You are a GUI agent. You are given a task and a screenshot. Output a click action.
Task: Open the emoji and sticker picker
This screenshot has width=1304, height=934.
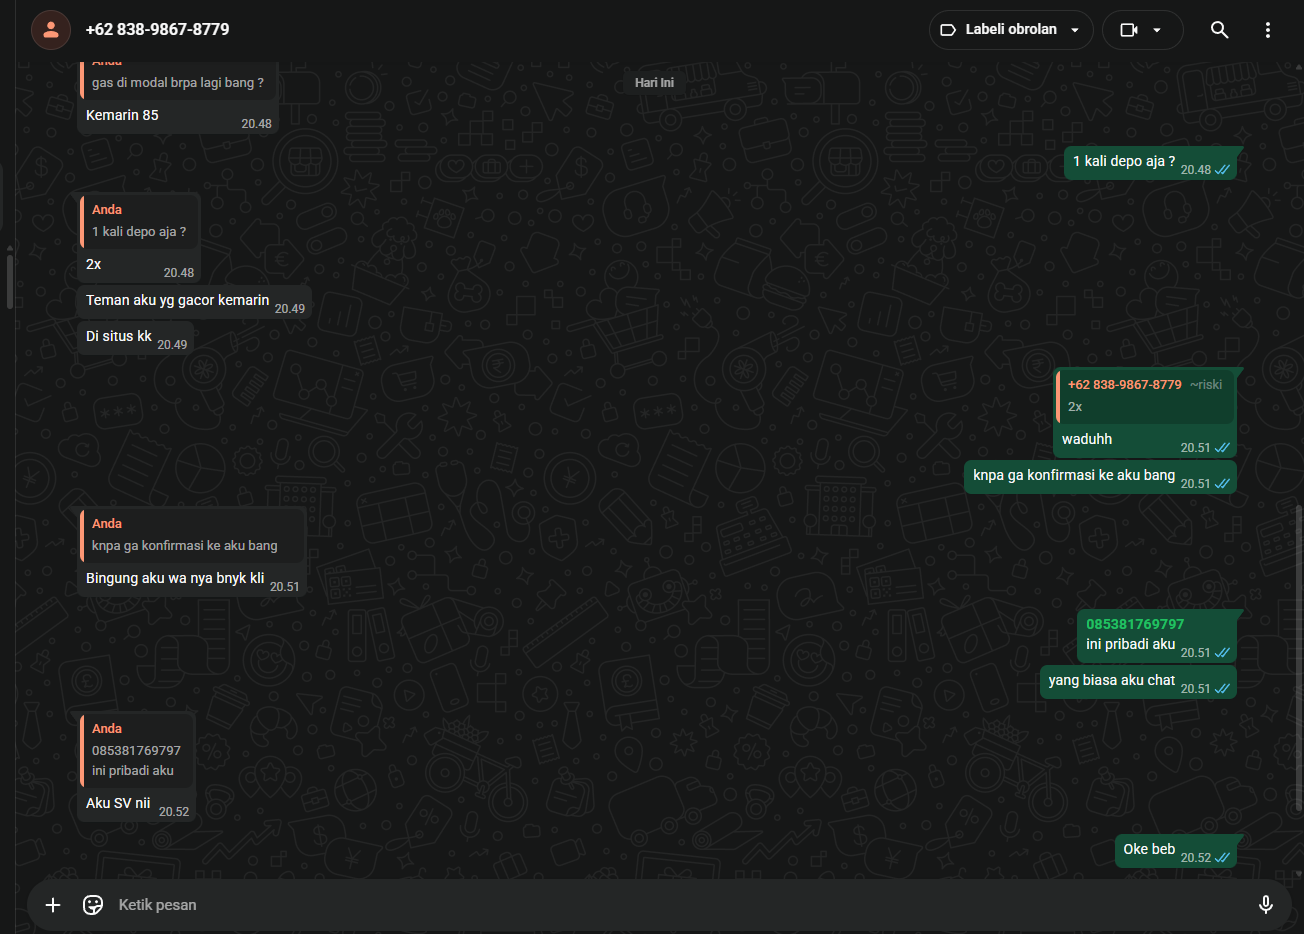93,905
